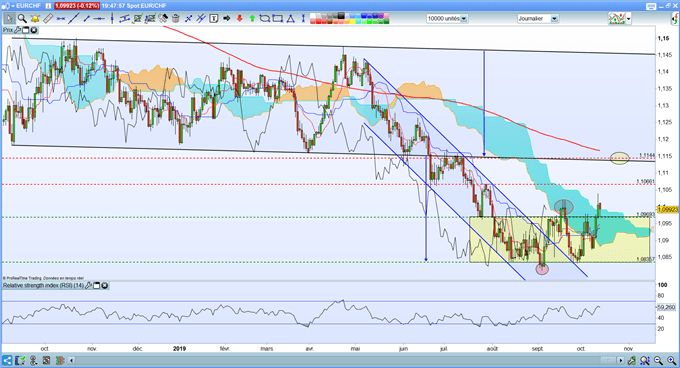Click the horizontal scrollbar thumb
The width and height of the screenshot is (680, 368).
[608, 360]
